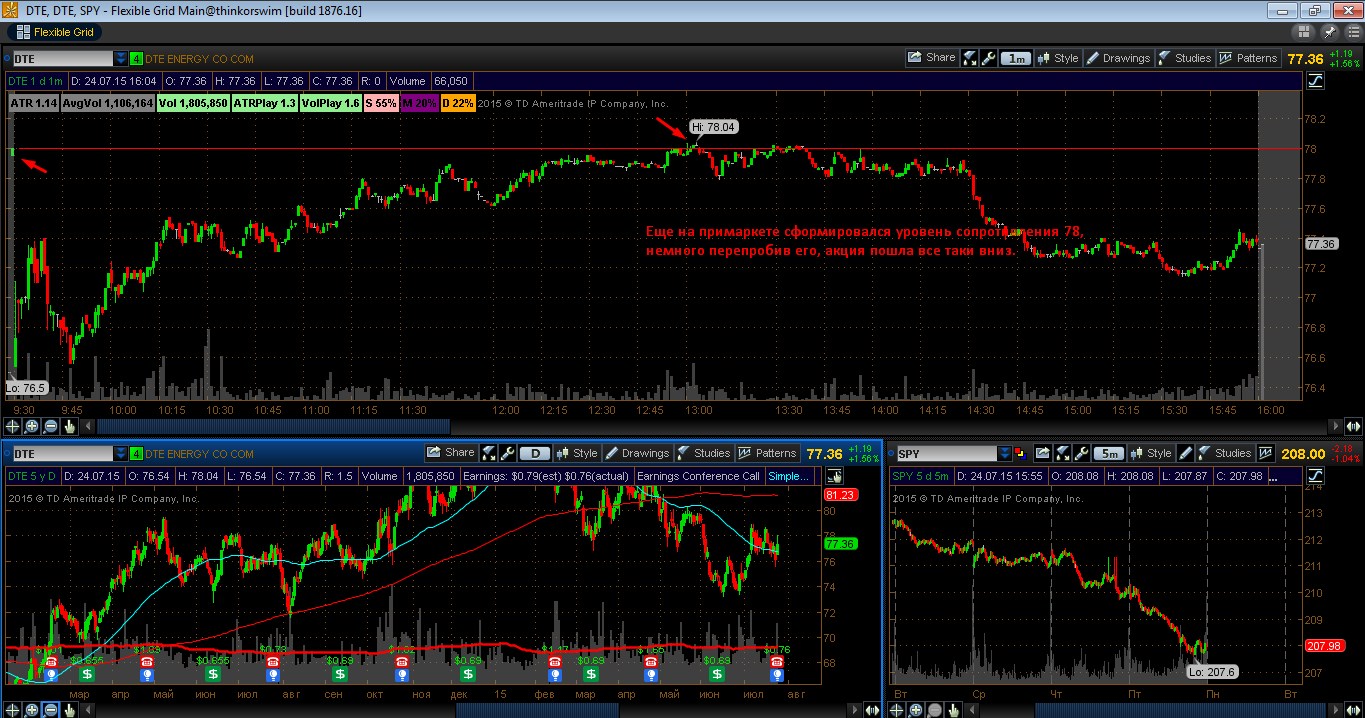Click the ATRPlay 1.3 label
This screenshot has height=718, width=1365.
265,103
